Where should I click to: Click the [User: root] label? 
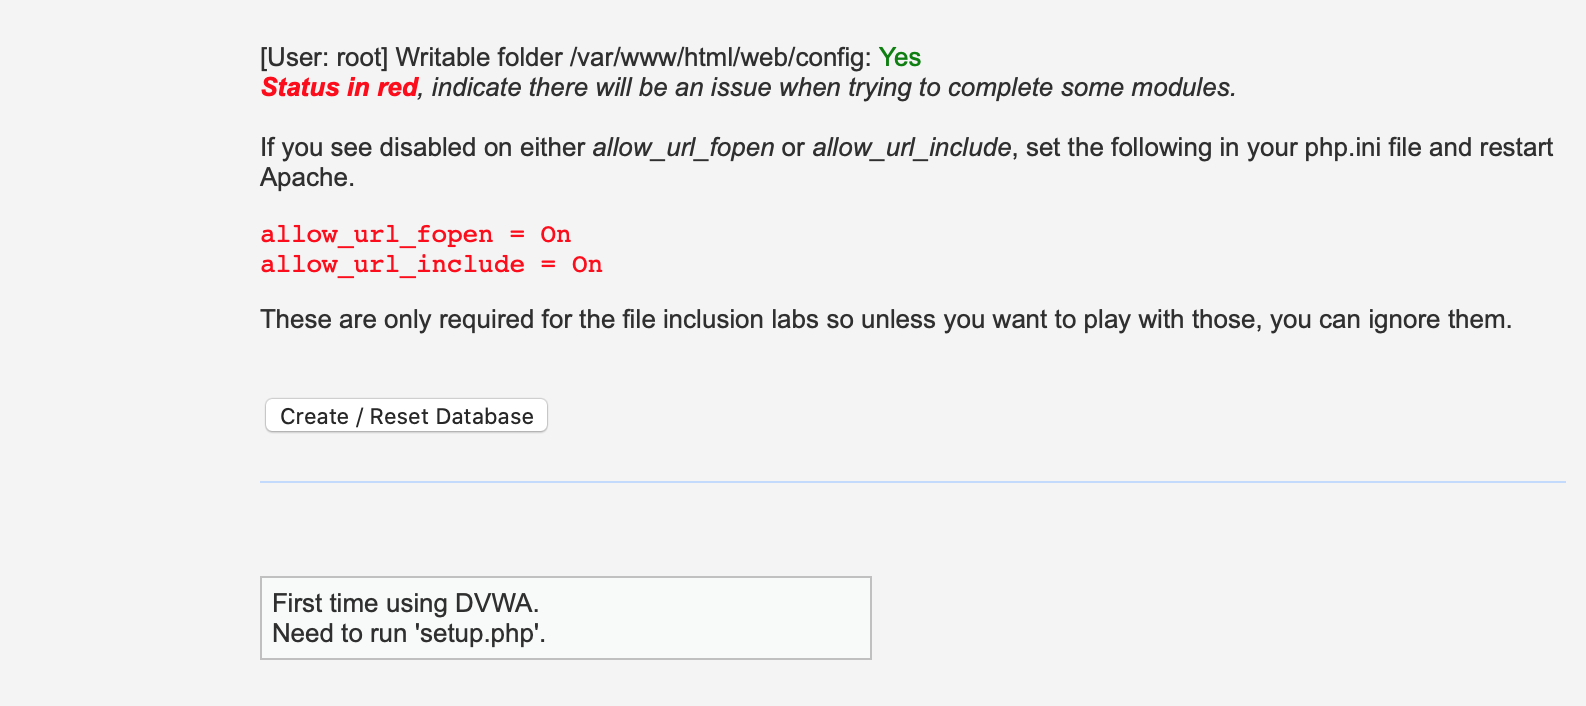324,58
